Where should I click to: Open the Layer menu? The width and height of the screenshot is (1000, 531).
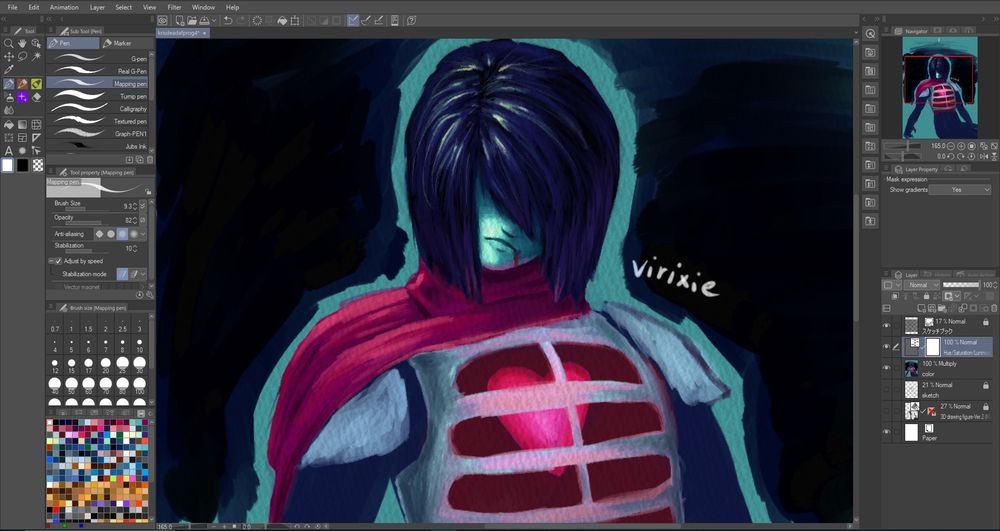point(98,7)
